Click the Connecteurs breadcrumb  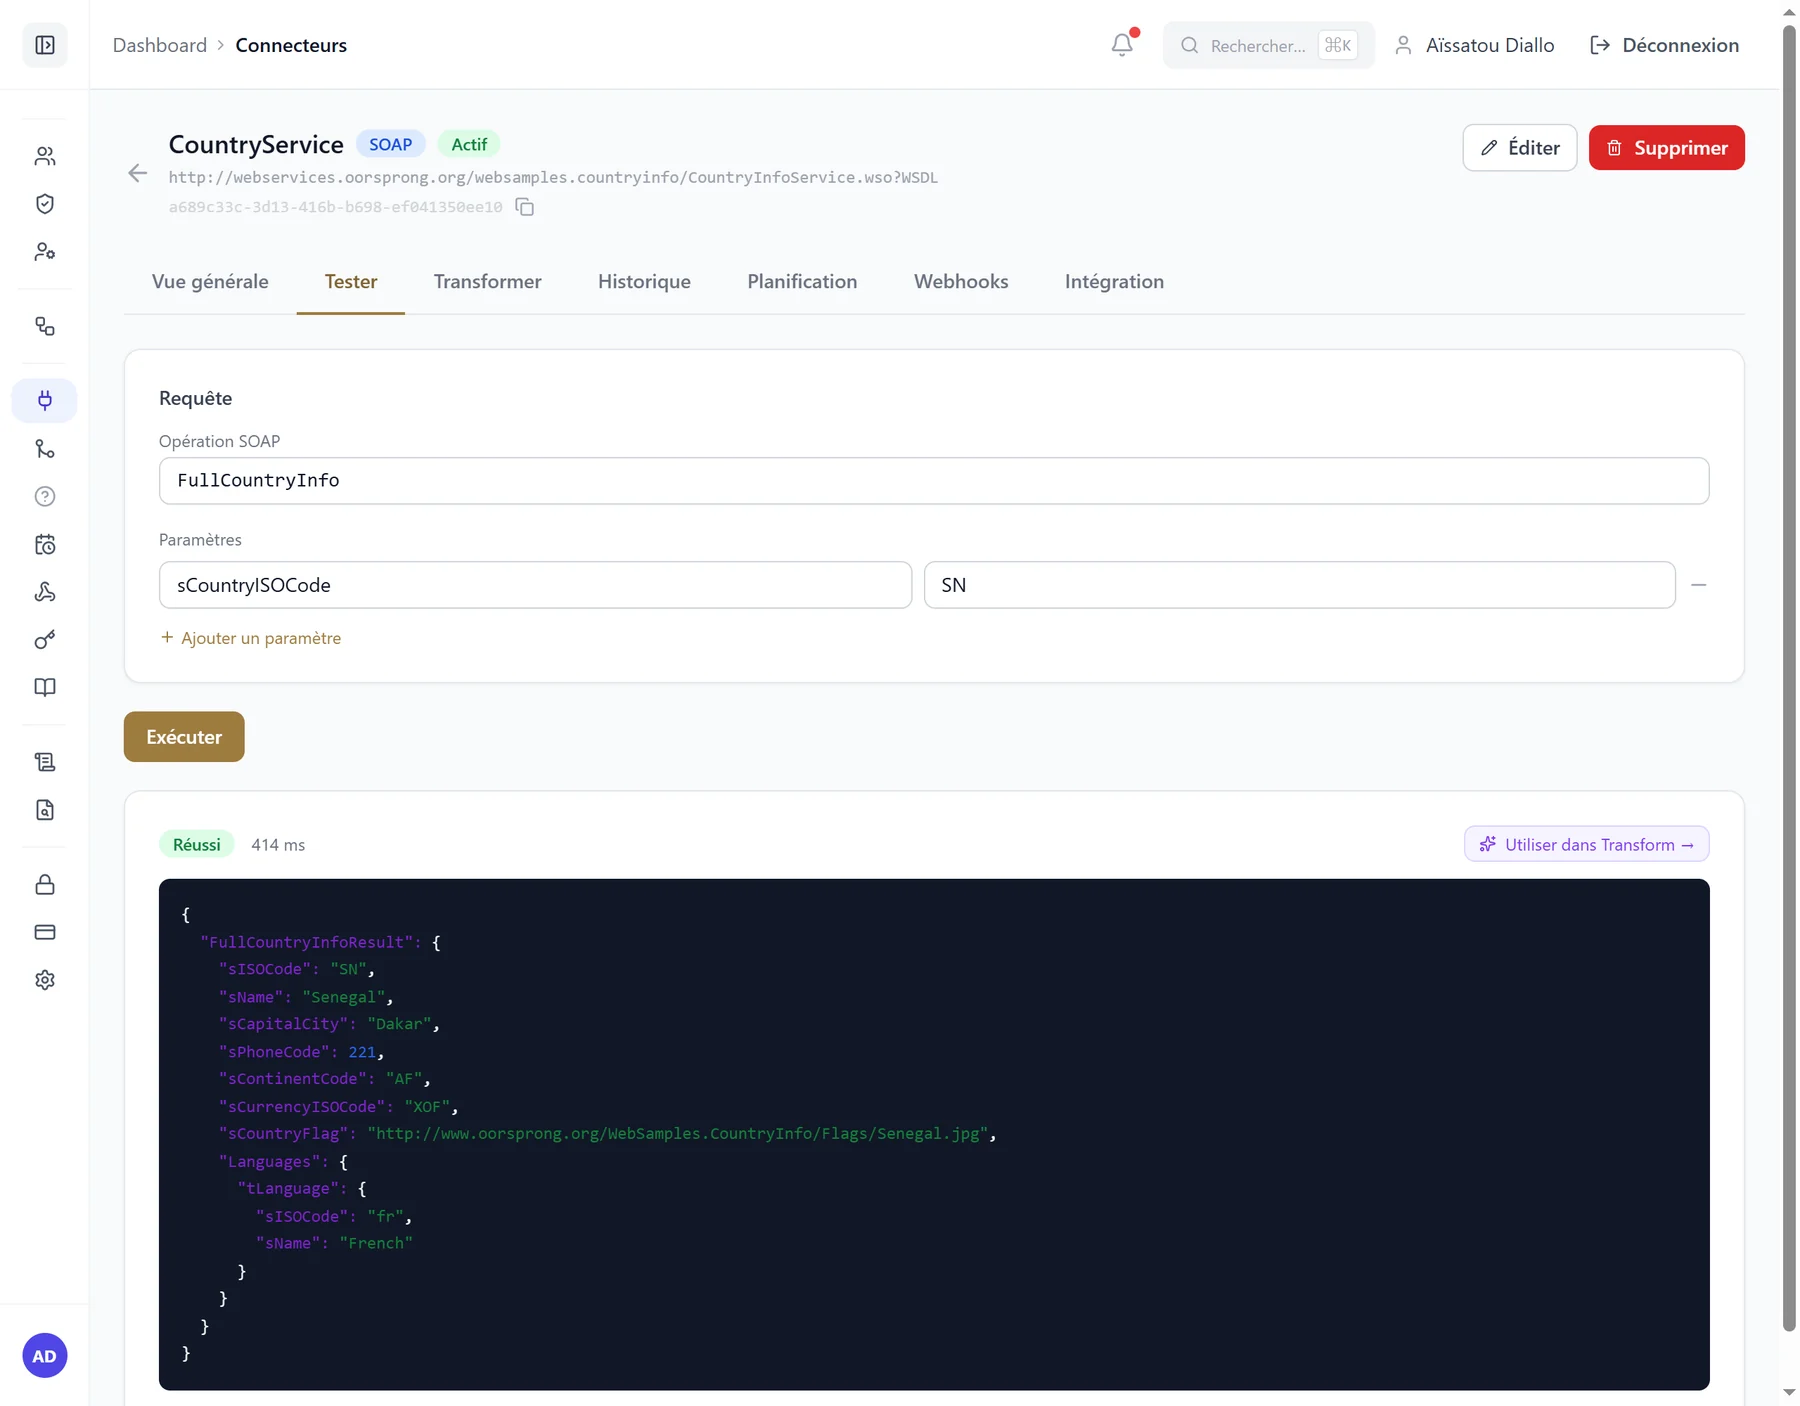[x=291, y=45]
